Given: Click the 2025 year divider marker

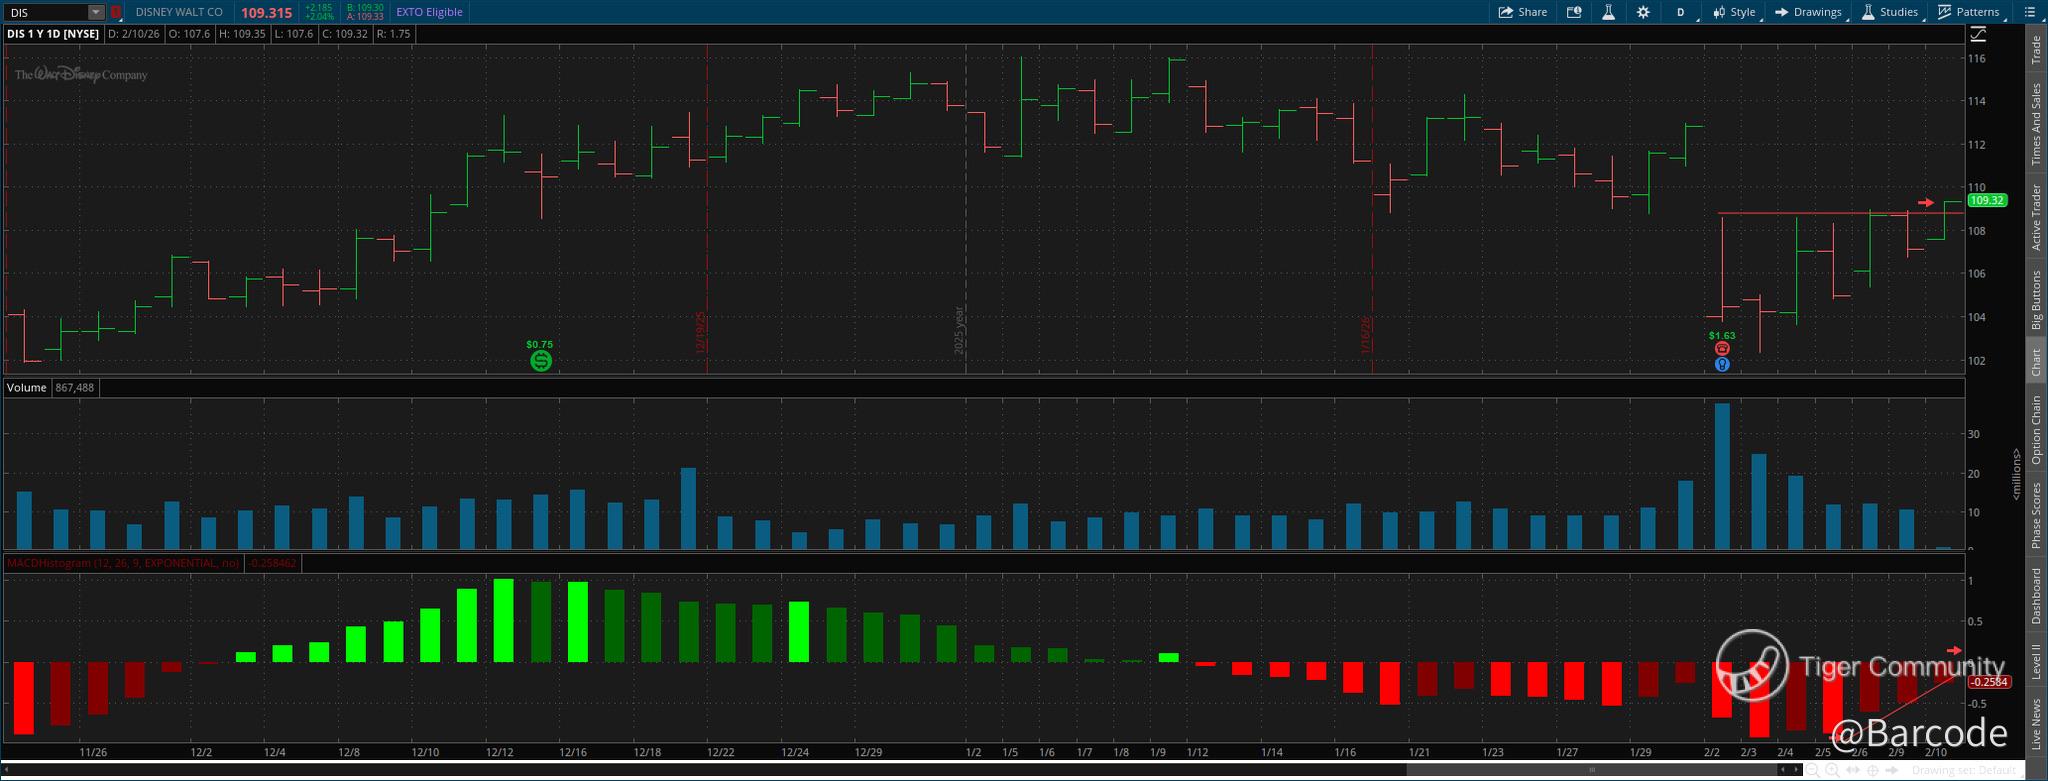Looking at the screenshot, I should coord(959,330).
